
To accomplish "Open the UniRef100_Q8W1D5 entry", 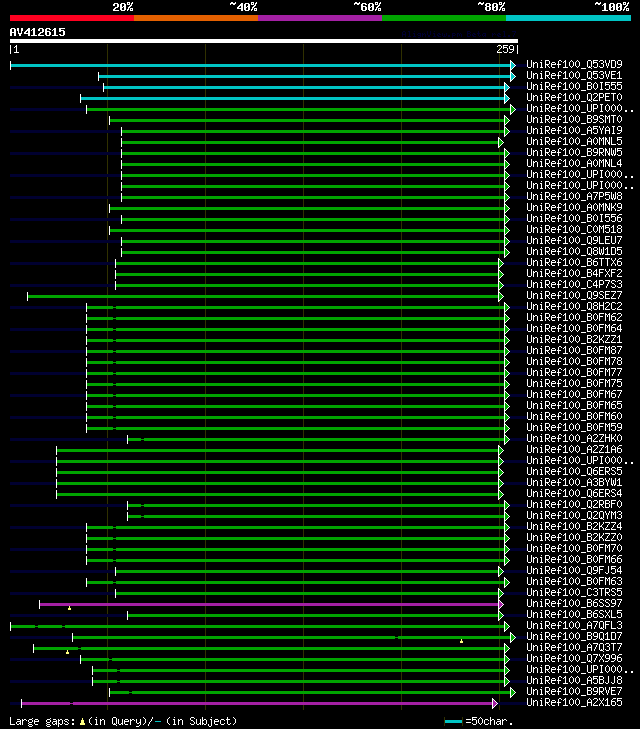I will [574, 252].
